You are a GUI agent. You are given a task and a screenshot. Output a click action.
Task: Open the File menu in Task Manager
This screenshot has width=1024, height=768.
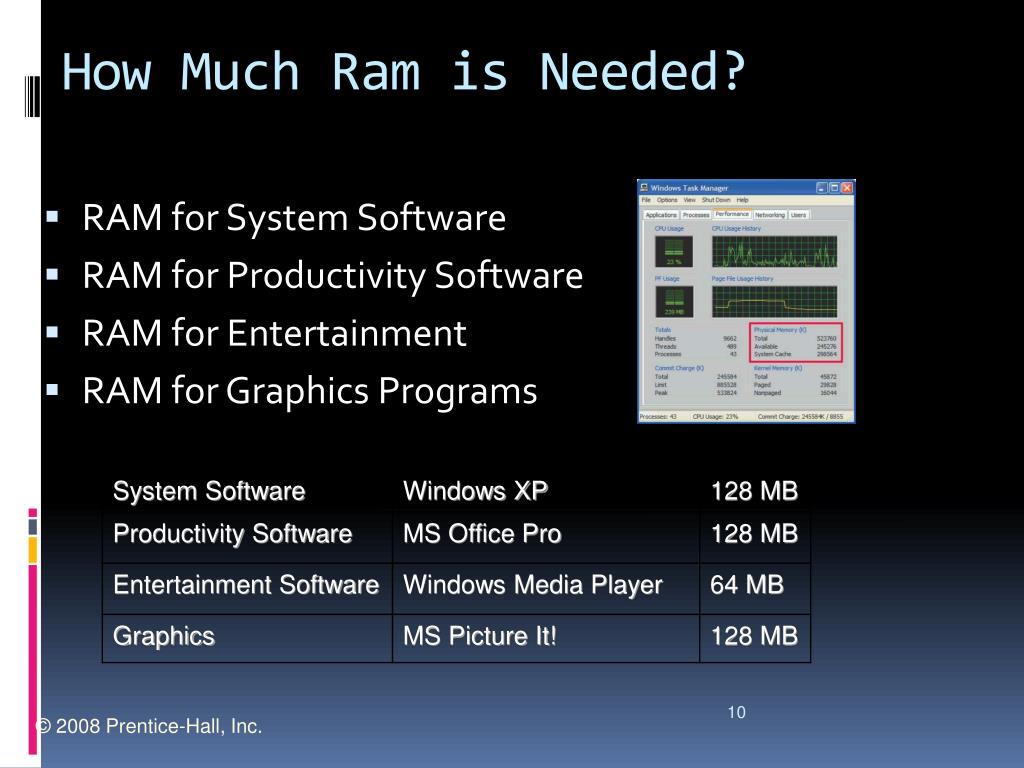click(646, 200)
